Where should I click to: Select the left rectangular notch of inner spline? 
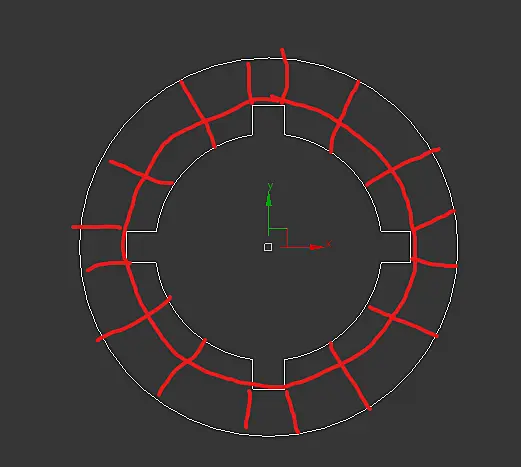142,246
